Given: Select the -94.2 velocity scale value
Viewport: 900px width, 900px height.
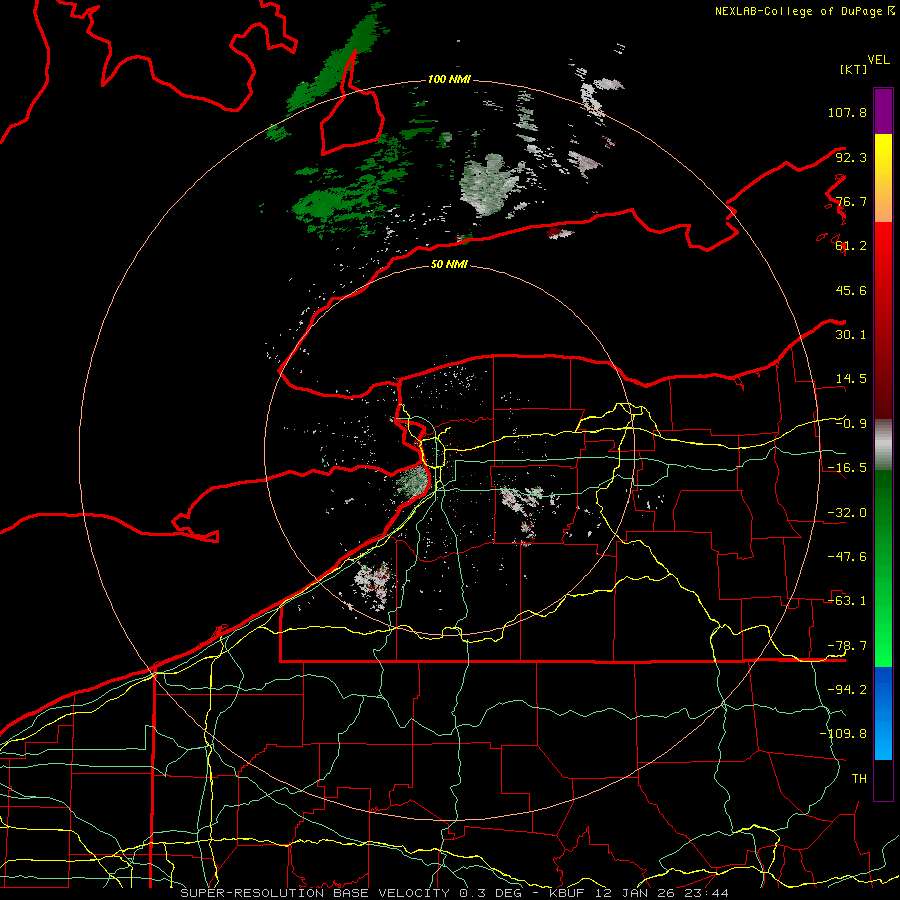Looking at the screenshot, I should click(x=847, y=690).
